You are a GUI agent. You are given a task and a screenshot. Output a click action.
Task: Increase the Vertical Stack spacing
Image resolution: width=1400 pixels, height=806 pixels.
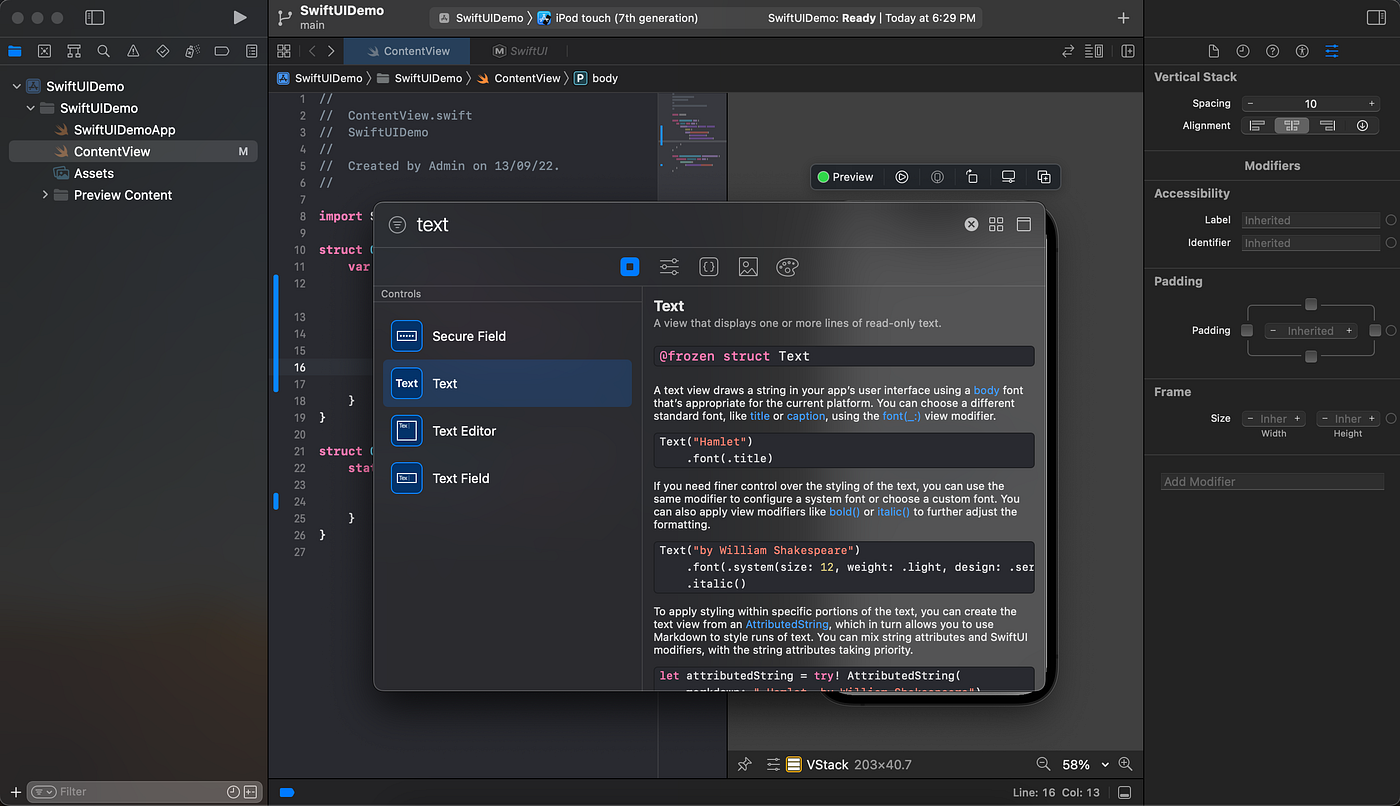[1370, 103]
